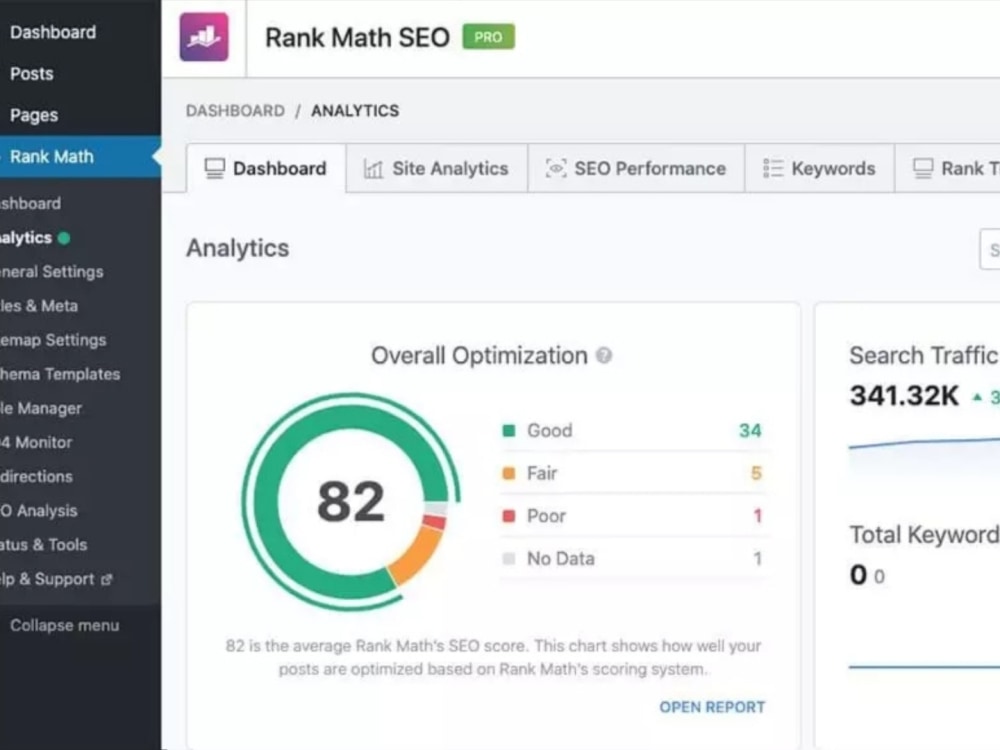The height and width of the screenshot is (750, 1000).
Task: Switch to the Site Analytics tab
Action: pyautogui.click(x=437, y=168)
